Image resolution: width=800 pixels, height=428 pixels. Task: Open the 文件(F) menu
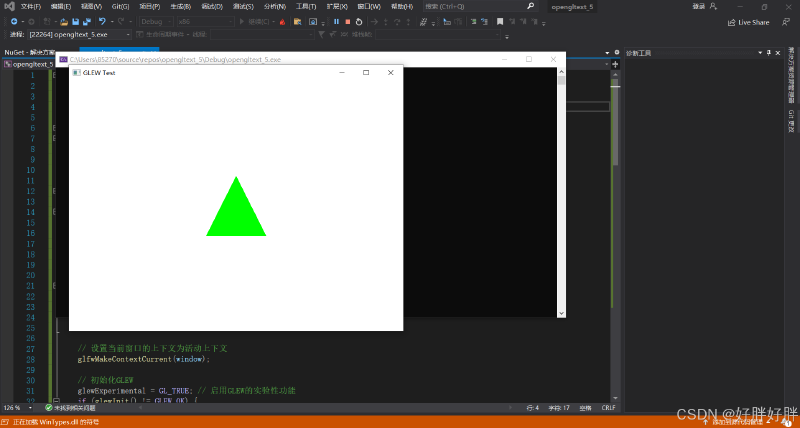tap(31, 7)
